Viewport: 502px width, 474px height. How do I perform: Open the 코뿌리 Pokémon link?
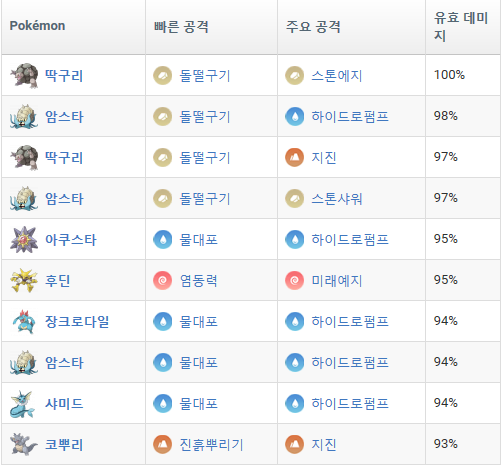(64, 445)
